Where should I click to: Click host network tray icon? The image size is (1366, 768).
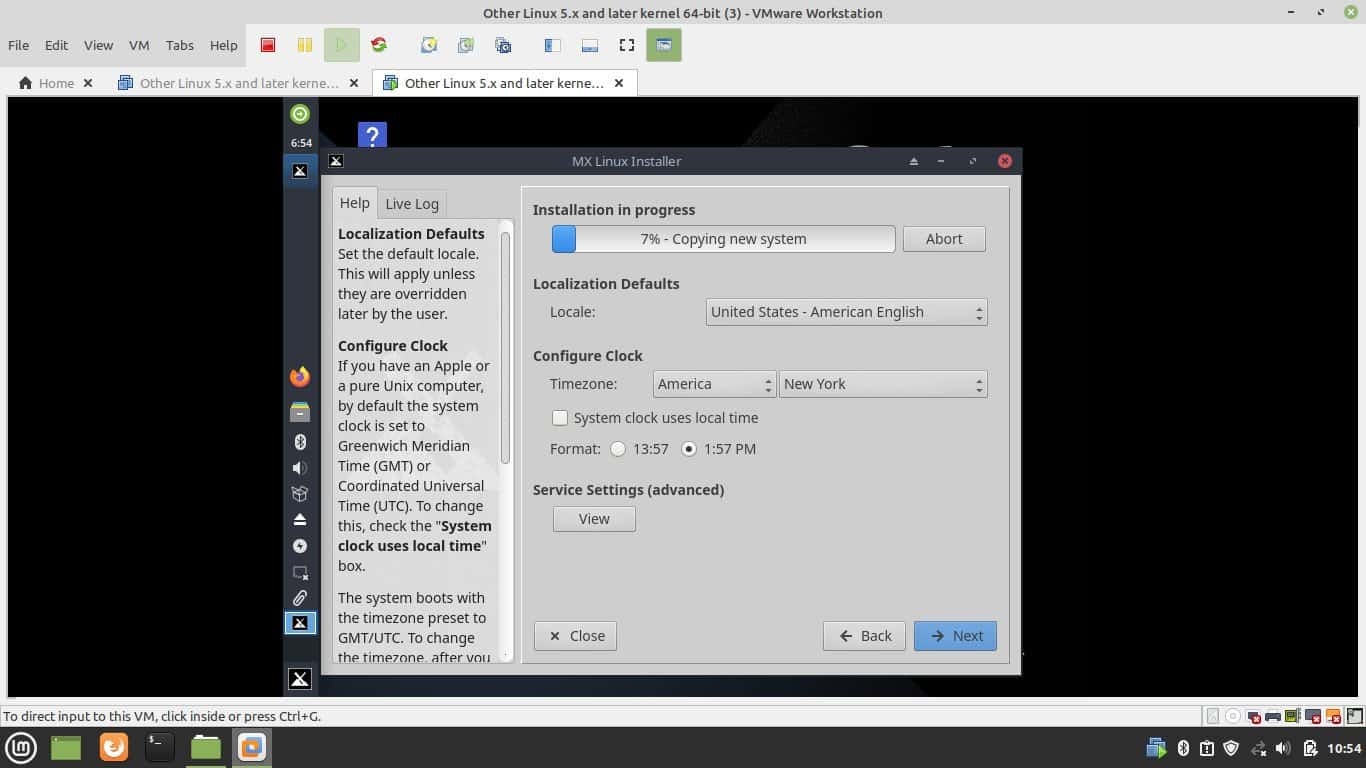(1258, 748)
